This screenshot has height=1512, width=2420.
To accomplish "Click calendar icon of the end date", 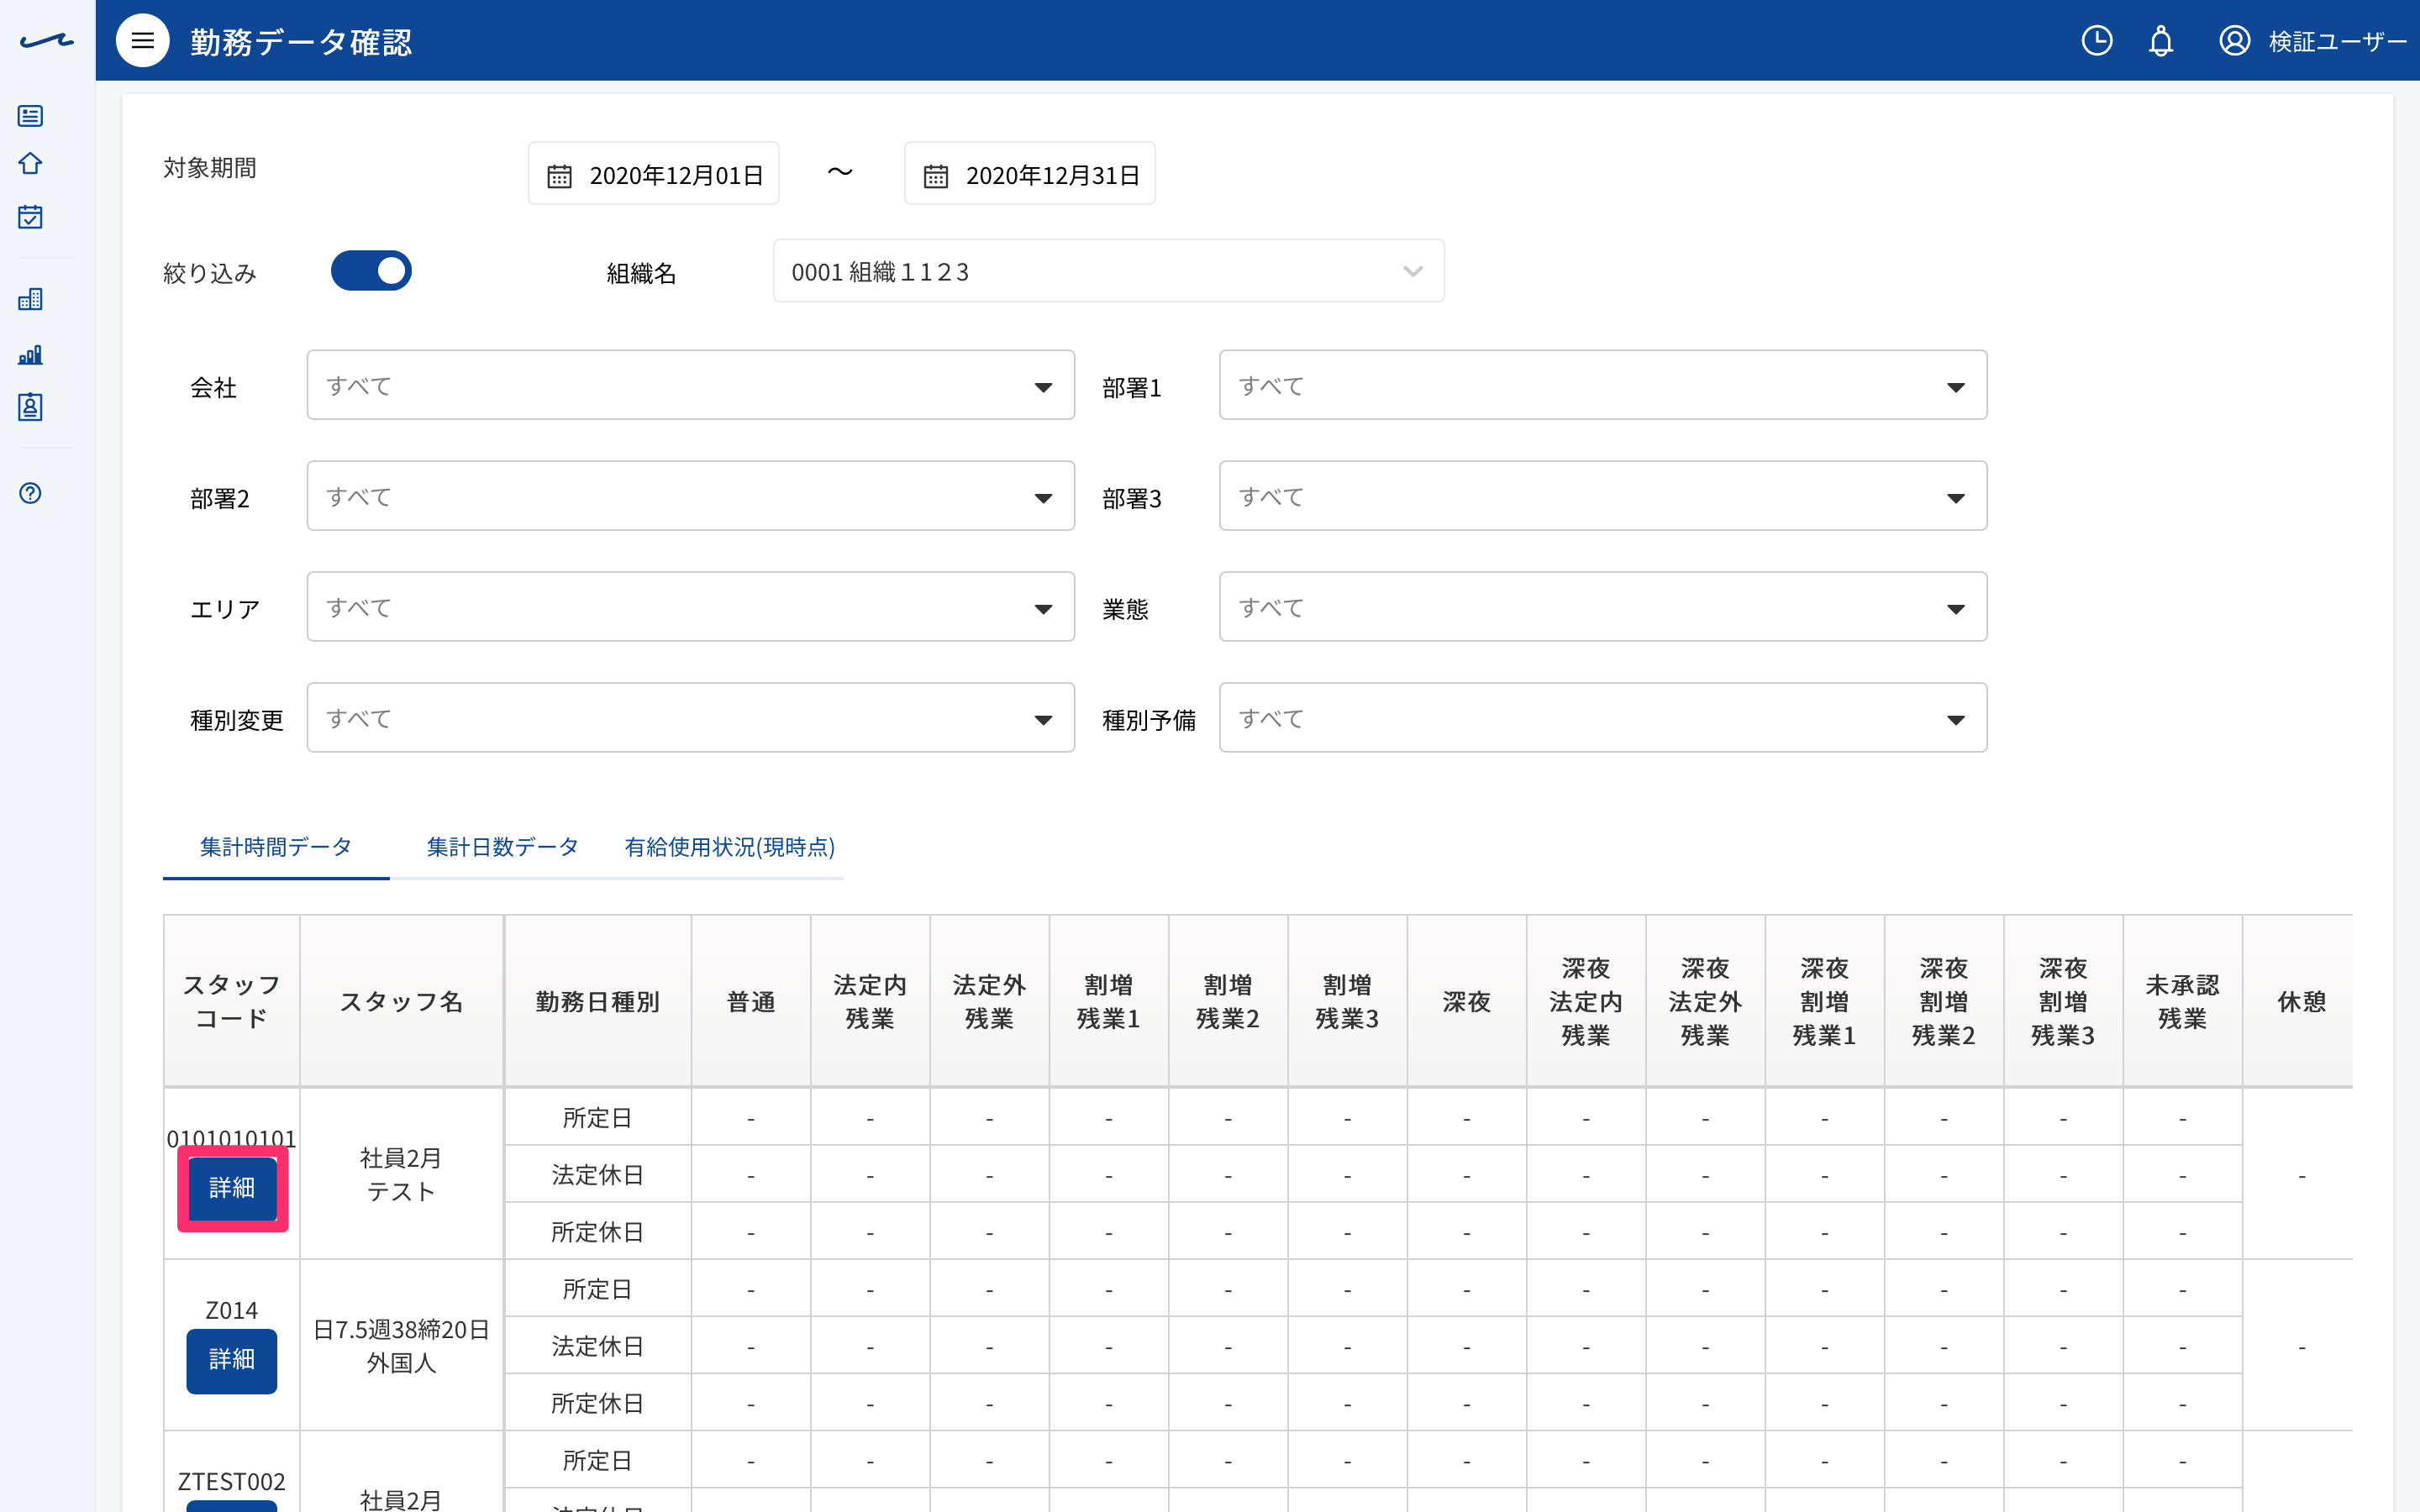I will [935, 176].
